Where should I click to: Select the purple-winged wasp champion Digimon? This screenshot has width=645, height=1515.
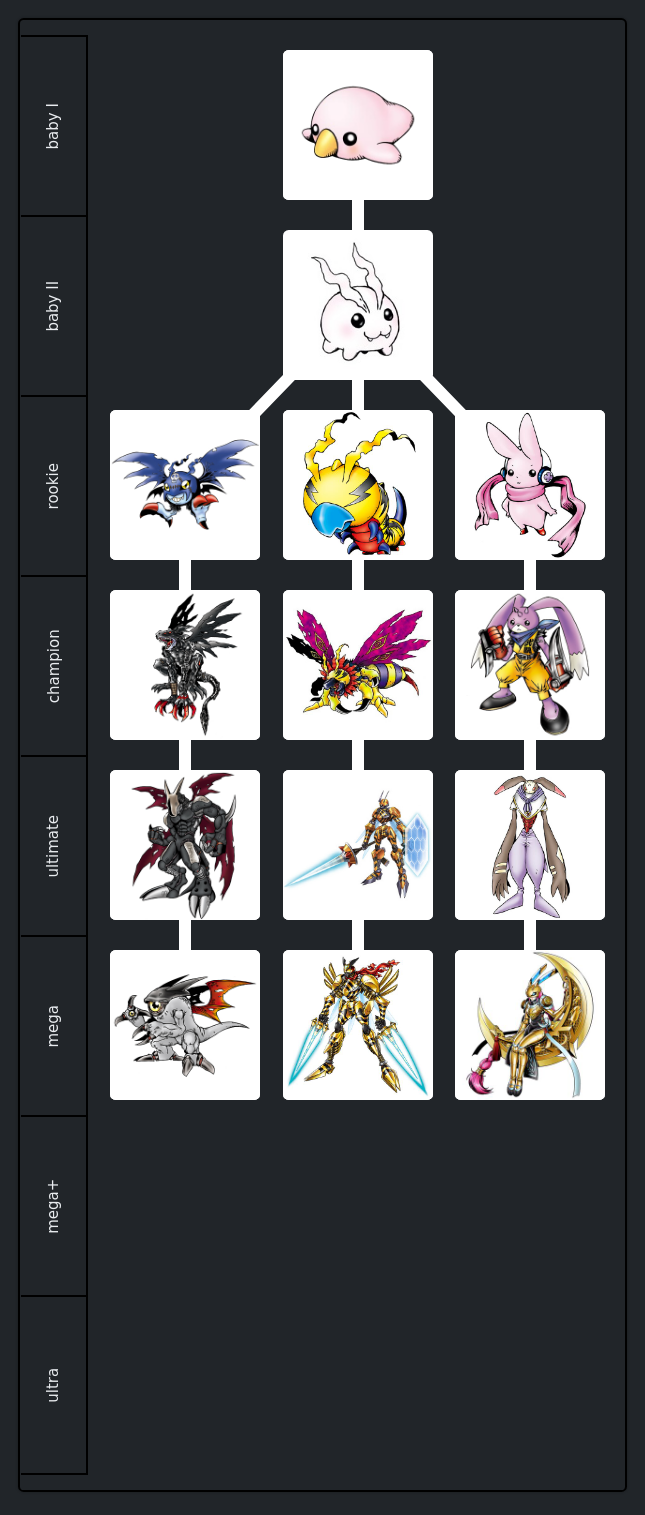358,665
